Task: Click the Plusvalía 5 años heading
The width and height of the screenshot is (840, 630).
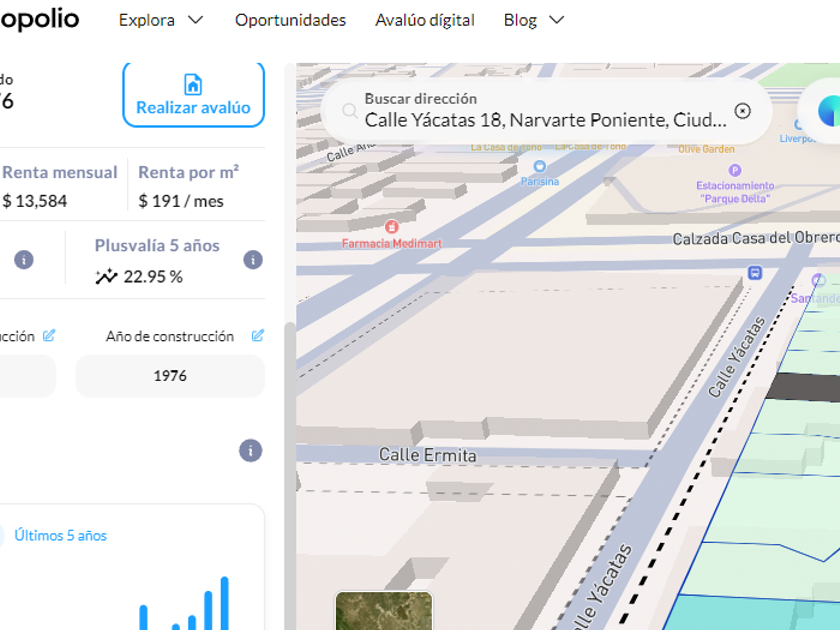Action: (x=158, y=245)
